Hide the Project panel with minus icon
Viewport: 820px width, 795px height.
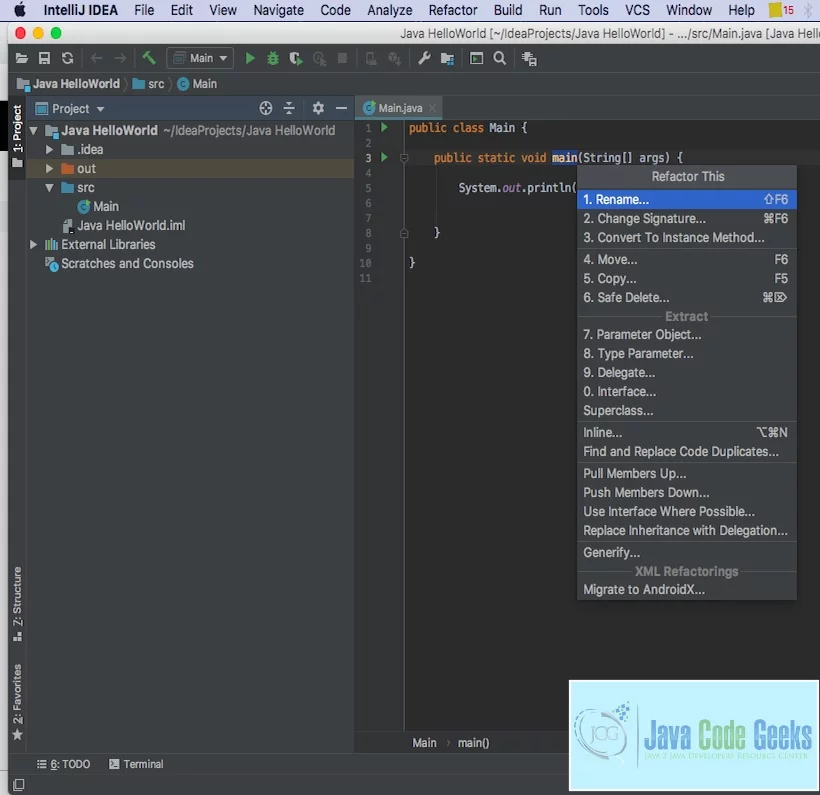(341, 108)
